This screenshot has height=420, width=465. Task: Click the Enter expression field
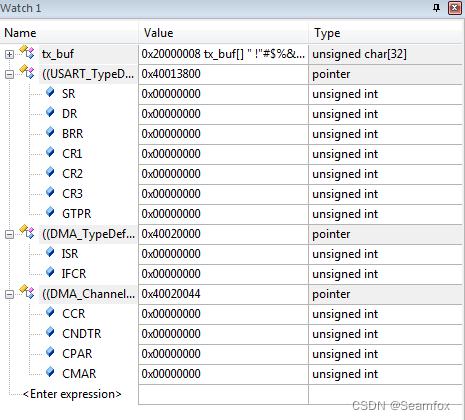click(x=72, y=394)
